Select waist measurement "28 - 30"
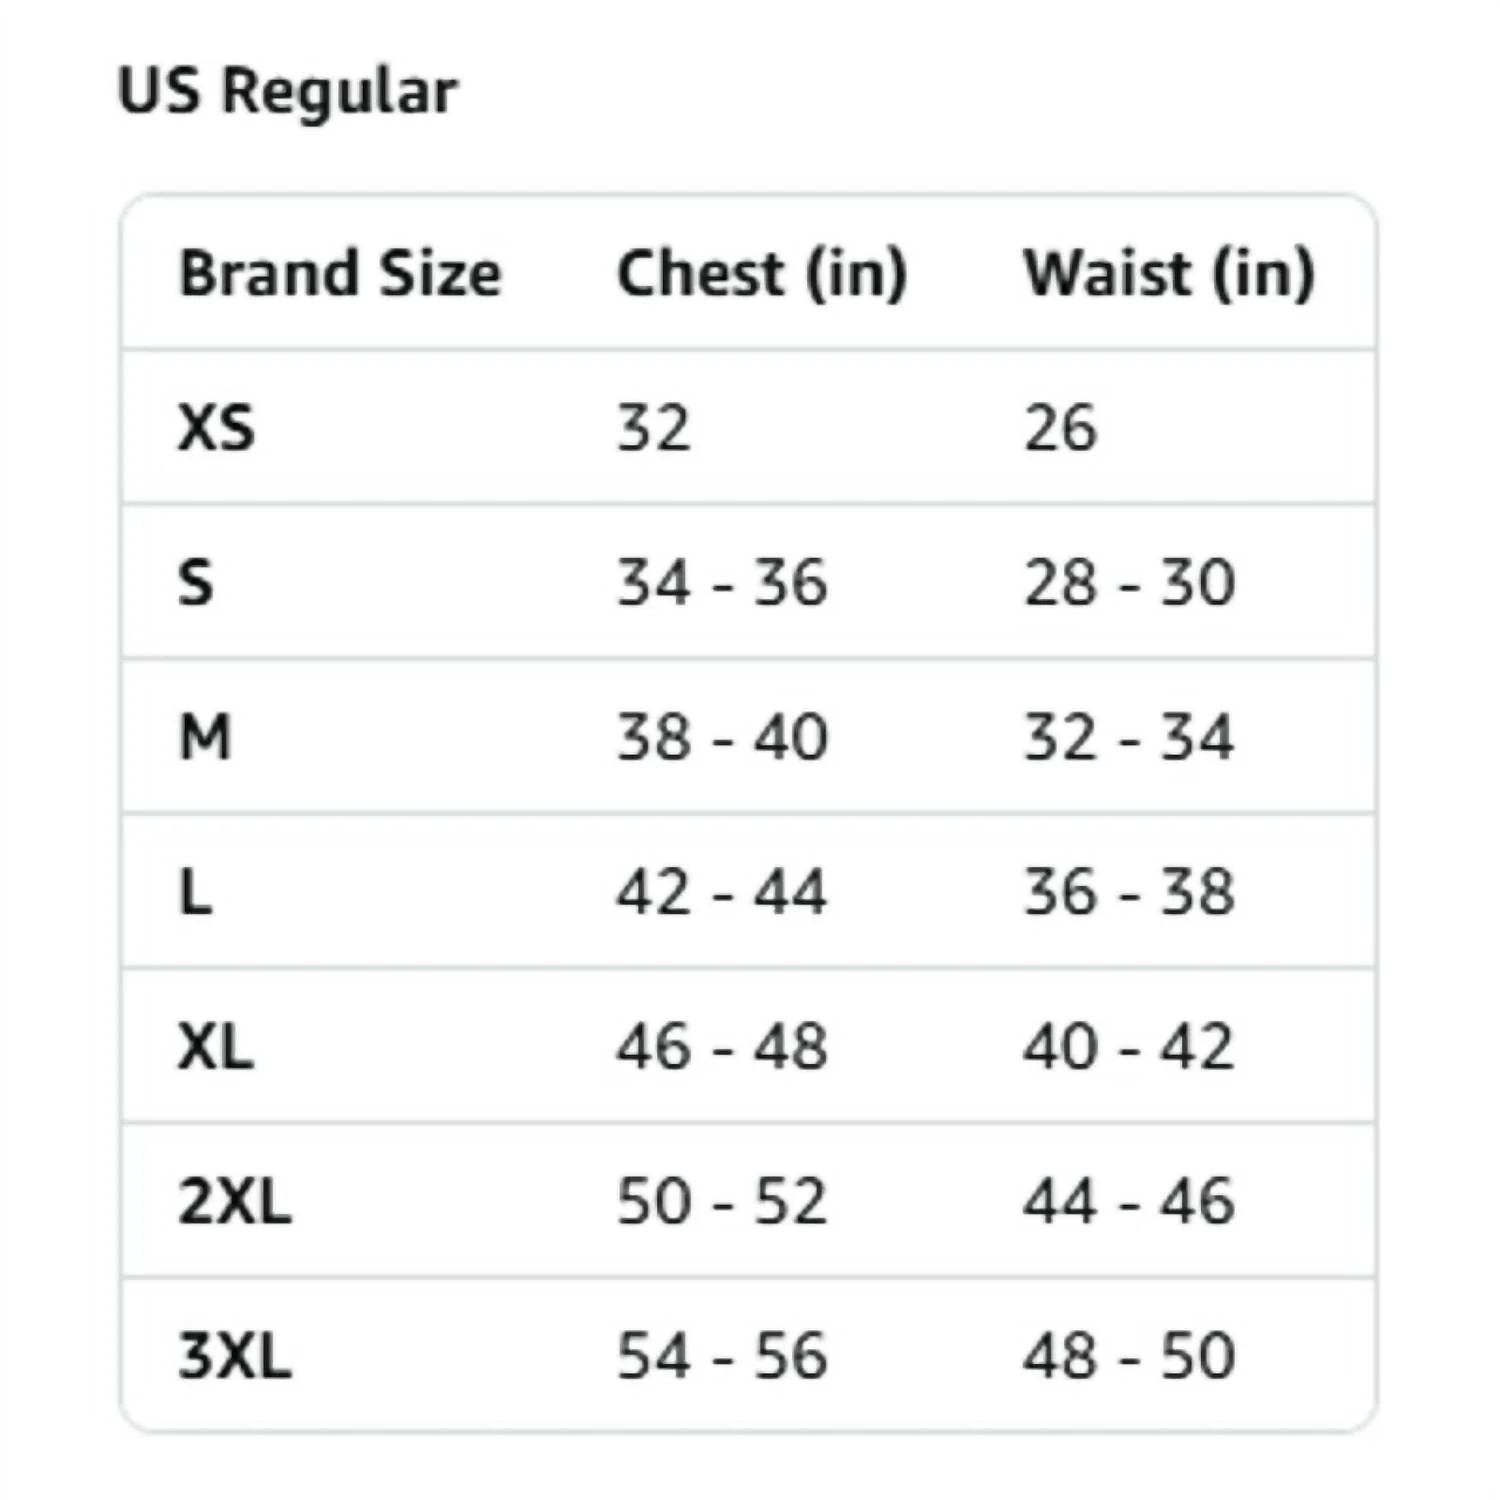 pos(1129,582)
